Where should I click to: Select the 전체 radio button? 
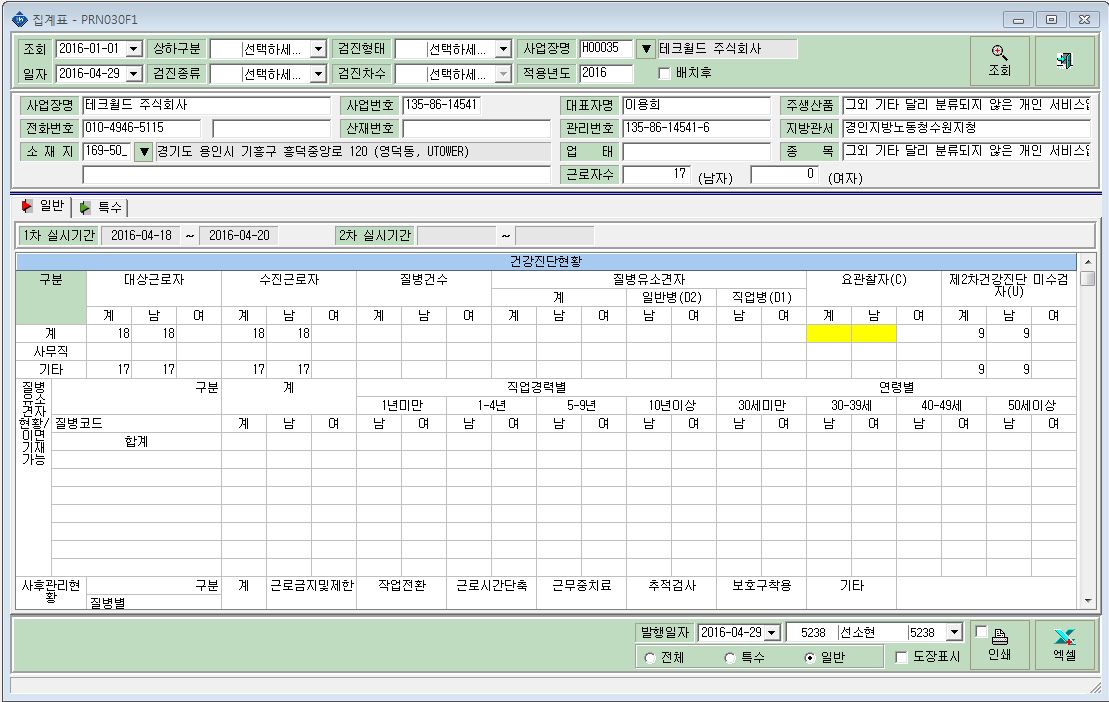coord(649,657)
